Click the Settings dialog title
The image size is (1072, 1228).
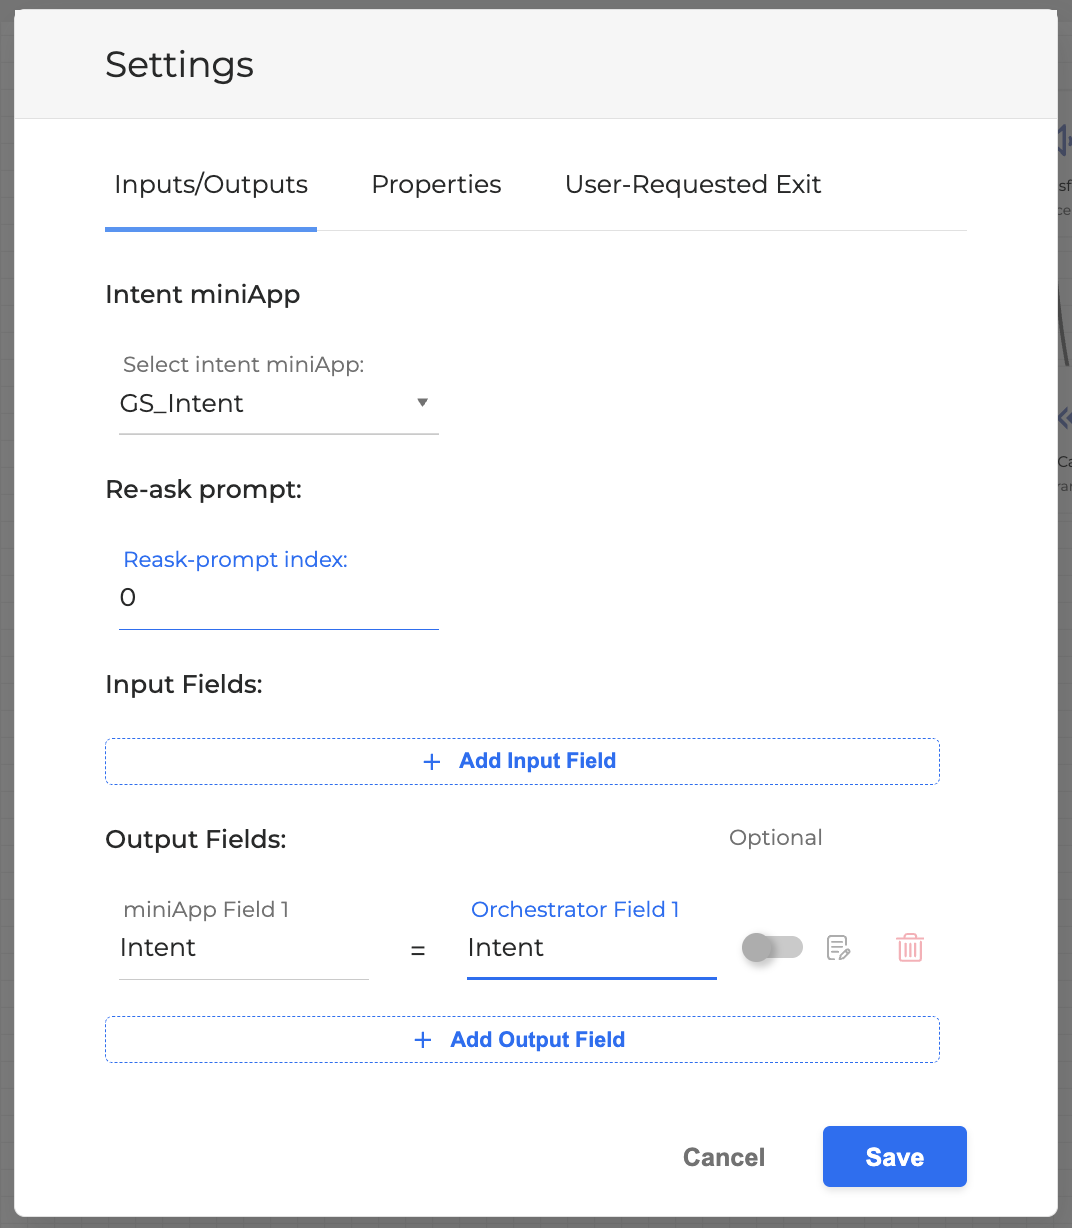click(180, 65)
